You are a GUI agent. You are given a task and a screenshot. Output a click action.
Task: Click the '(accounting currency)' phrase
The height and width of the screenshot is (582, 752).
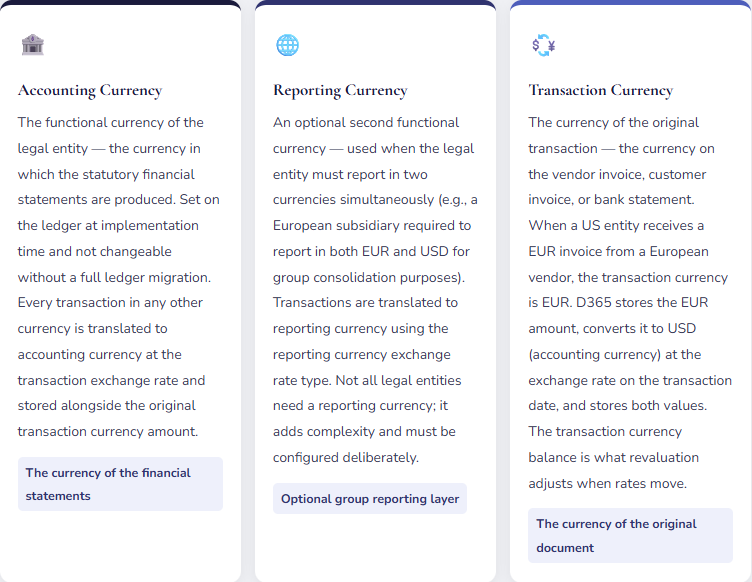[x=590, y=354]
